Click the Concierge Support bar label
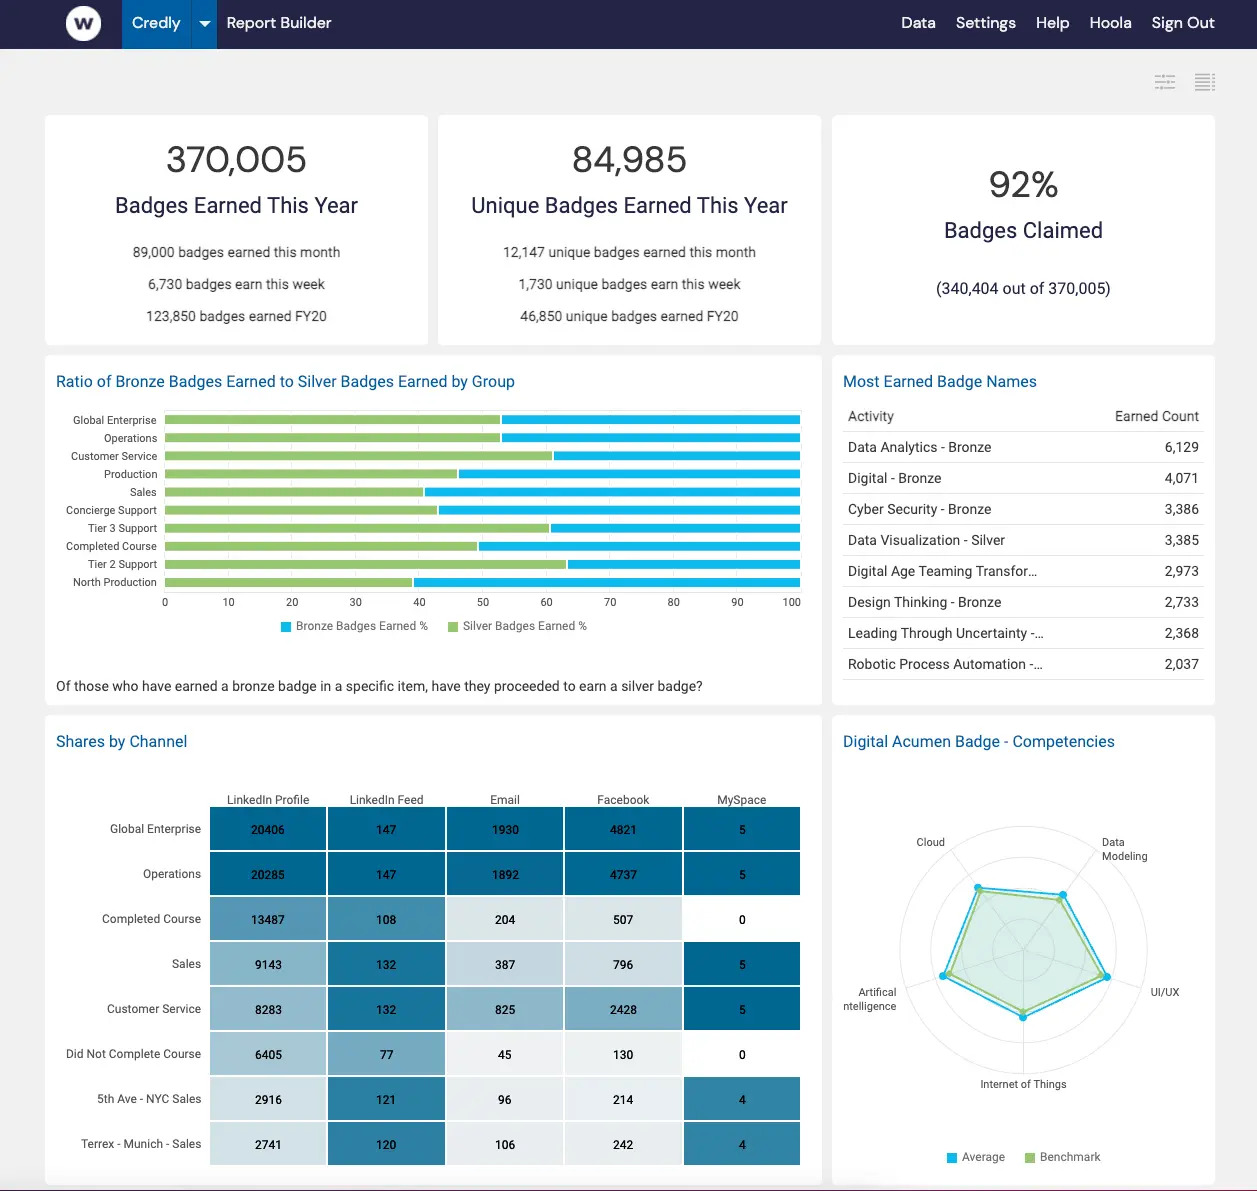 (x=111, y=510)
